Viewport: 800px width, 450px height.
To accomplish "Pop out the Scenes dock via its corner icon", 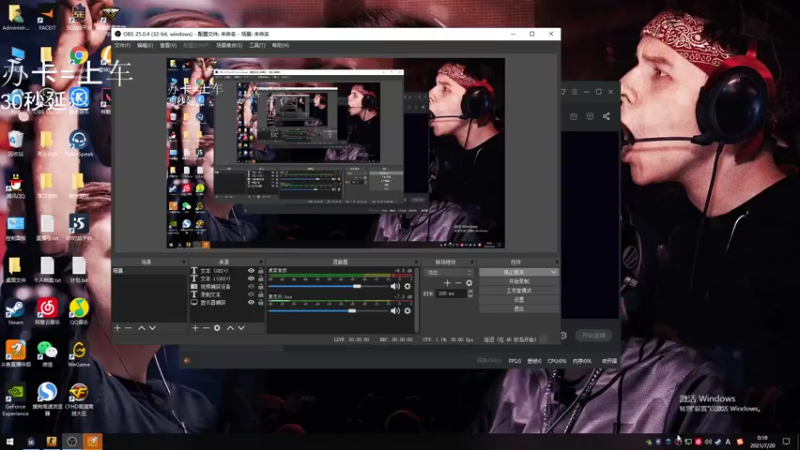I will pyautogui.click(x=184, y=262).
